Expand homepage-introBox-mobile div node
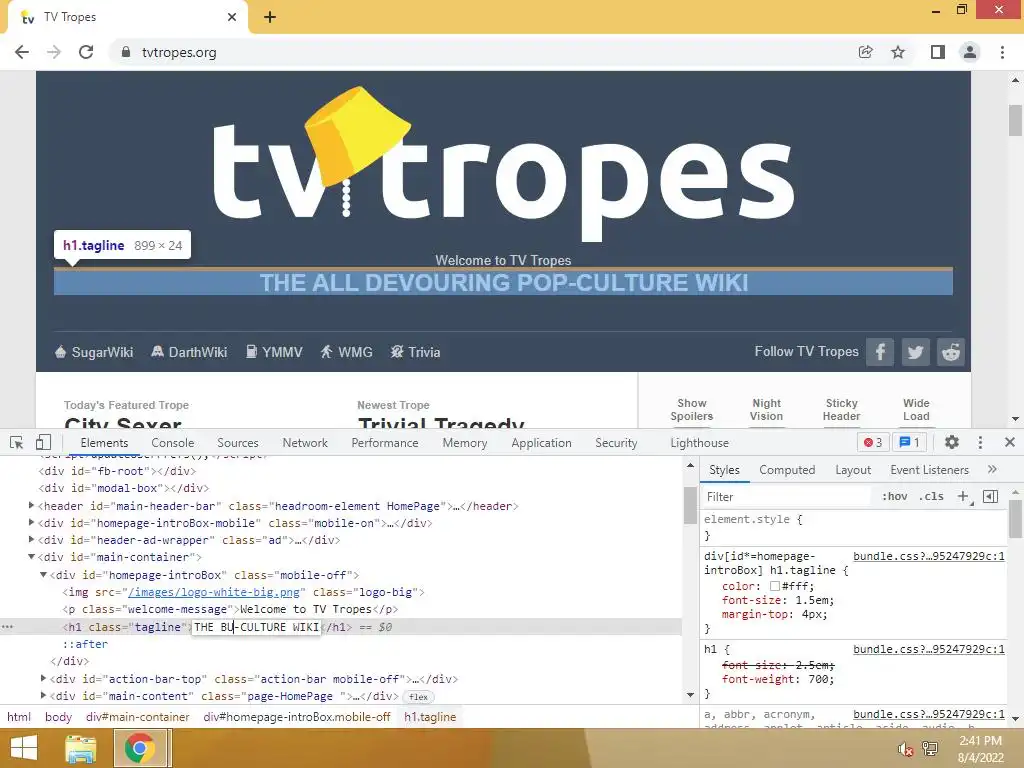Screen dimensions: 1024x768 pyautogui.click(x=31, y=522)
